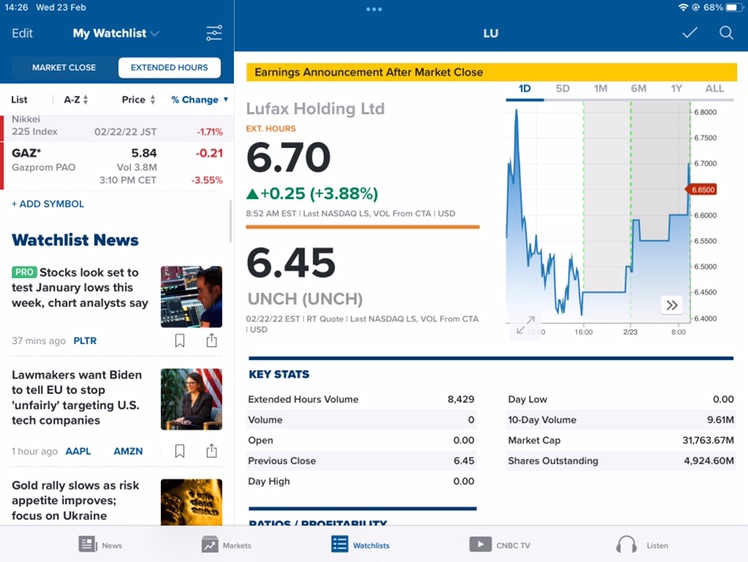748x562 pixels.
Task: Open watchlist filter settings icon
Action: pyautogui.click(x=214, y=33)
